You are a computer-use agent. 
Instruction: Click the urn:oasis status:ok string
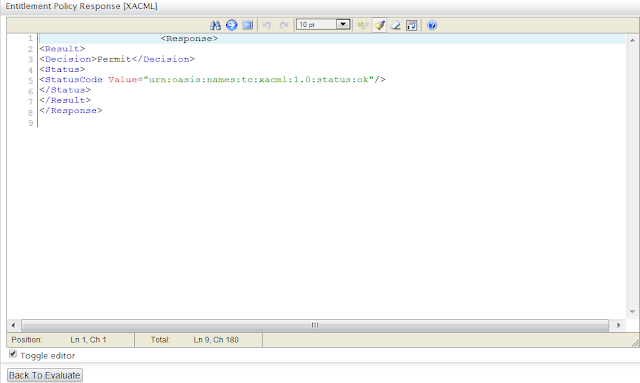[259, 80]
